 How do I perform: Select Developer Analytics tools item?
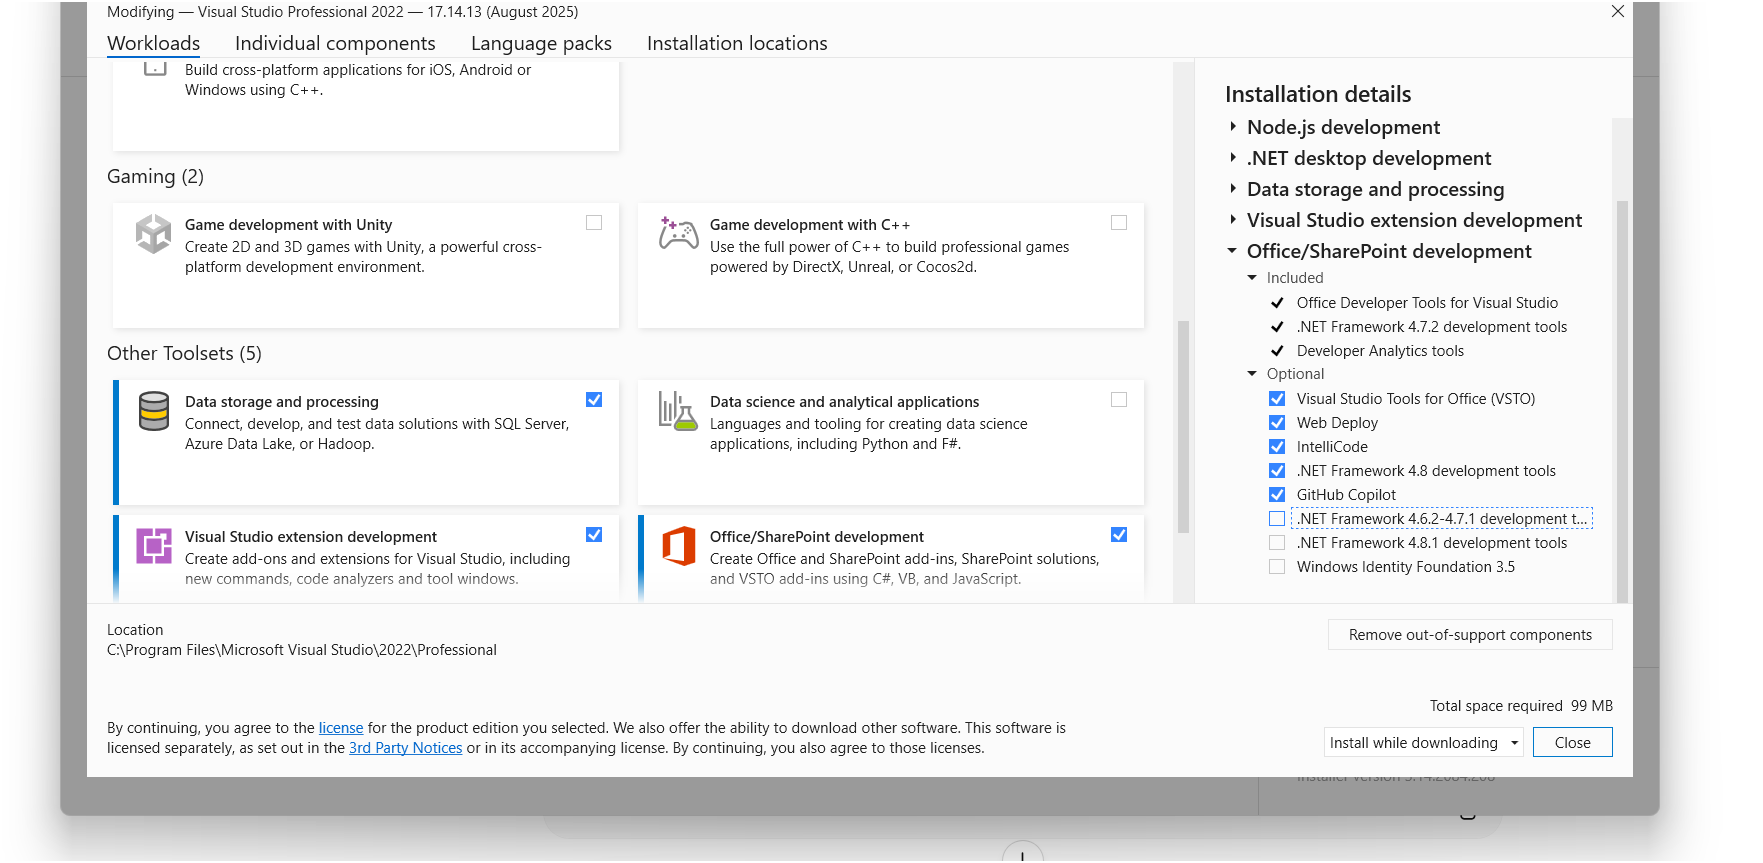(x=1380, y=351)
